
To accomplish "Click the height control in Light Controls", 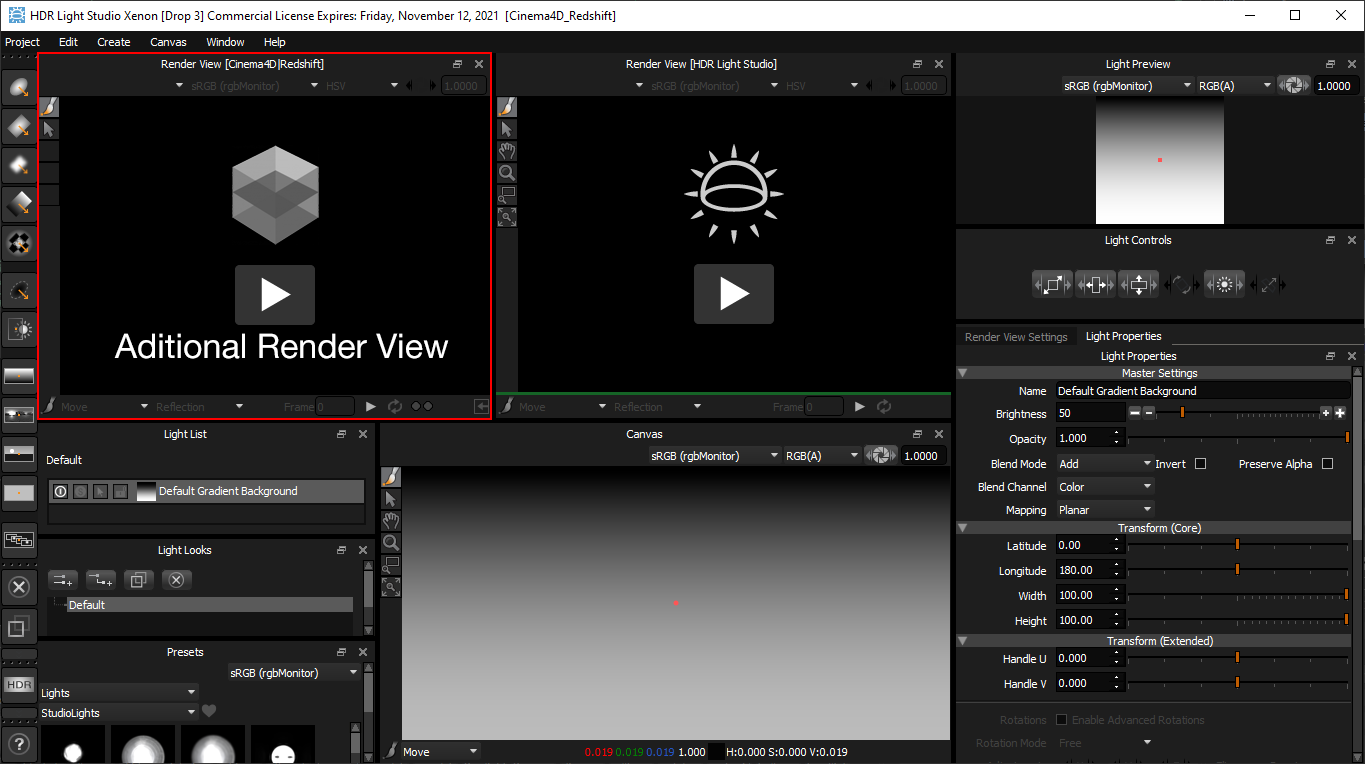I will click(1138, 285).
